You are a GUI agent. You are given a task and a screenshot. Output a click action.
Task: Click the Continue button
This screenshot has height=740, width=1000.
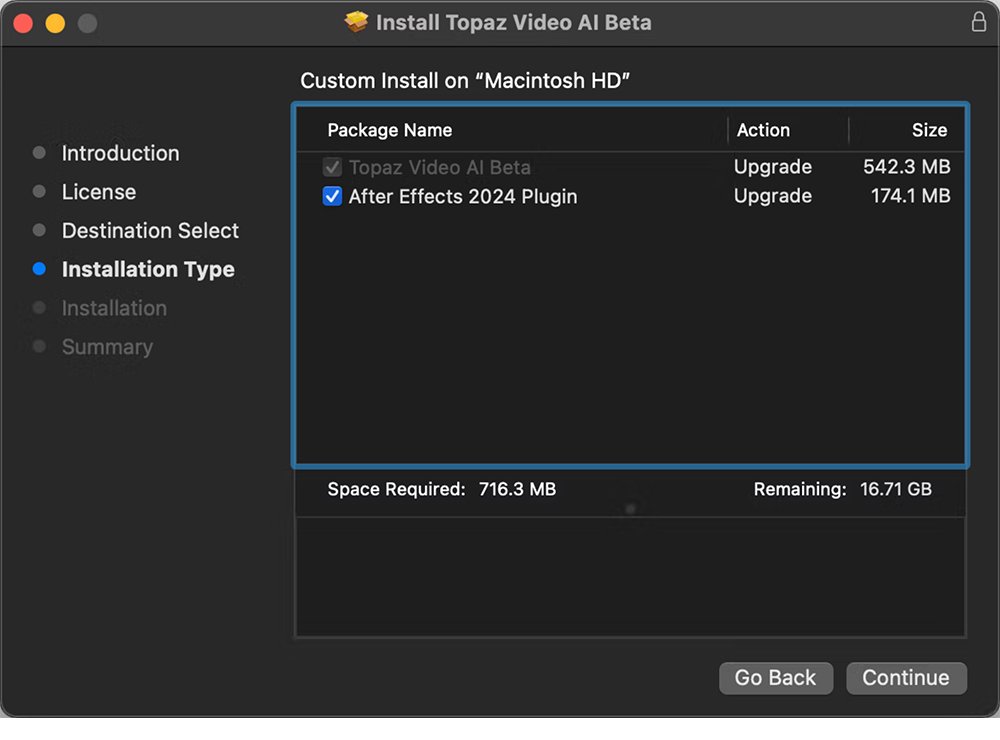(x=906, y=677)
